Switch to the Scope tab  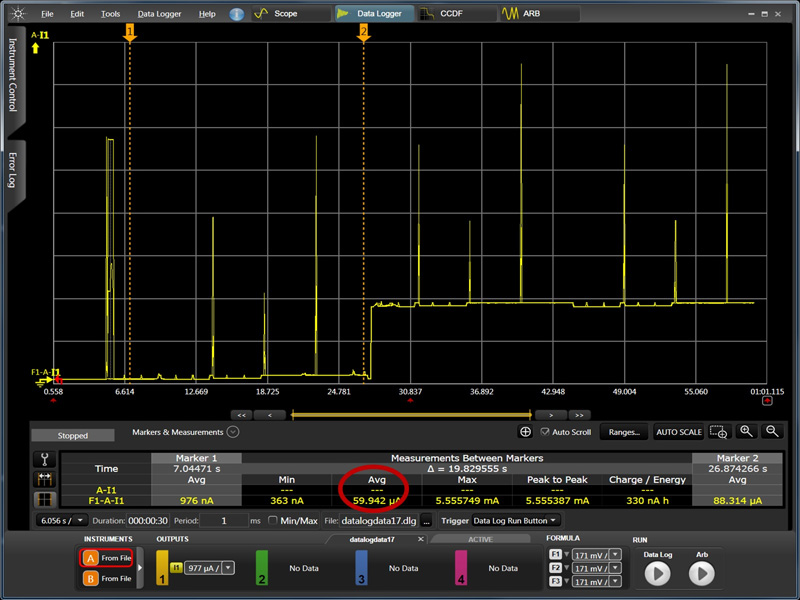[x=291, y=14]
